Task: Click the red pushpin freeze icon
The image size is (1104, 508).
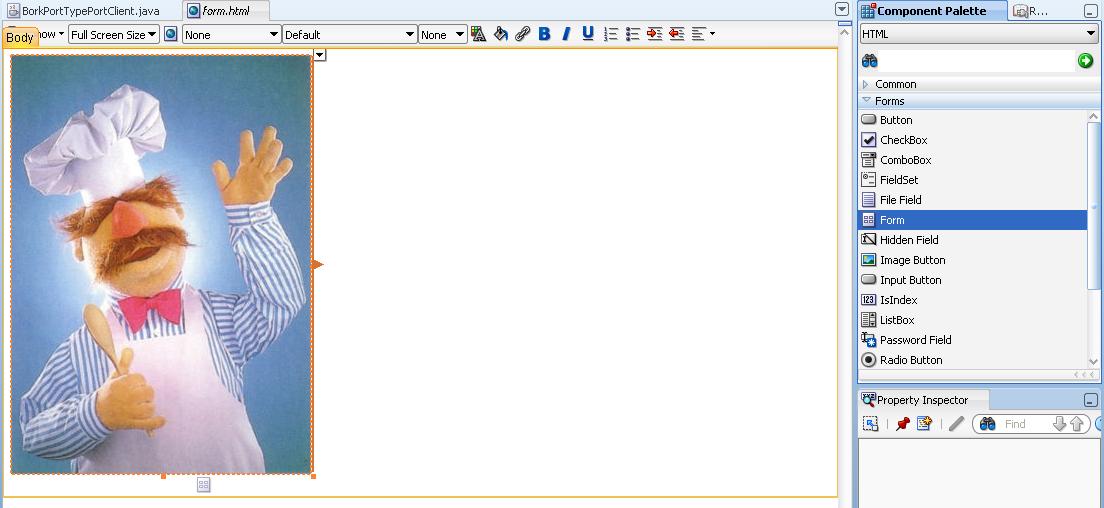Action: point(903,424)
